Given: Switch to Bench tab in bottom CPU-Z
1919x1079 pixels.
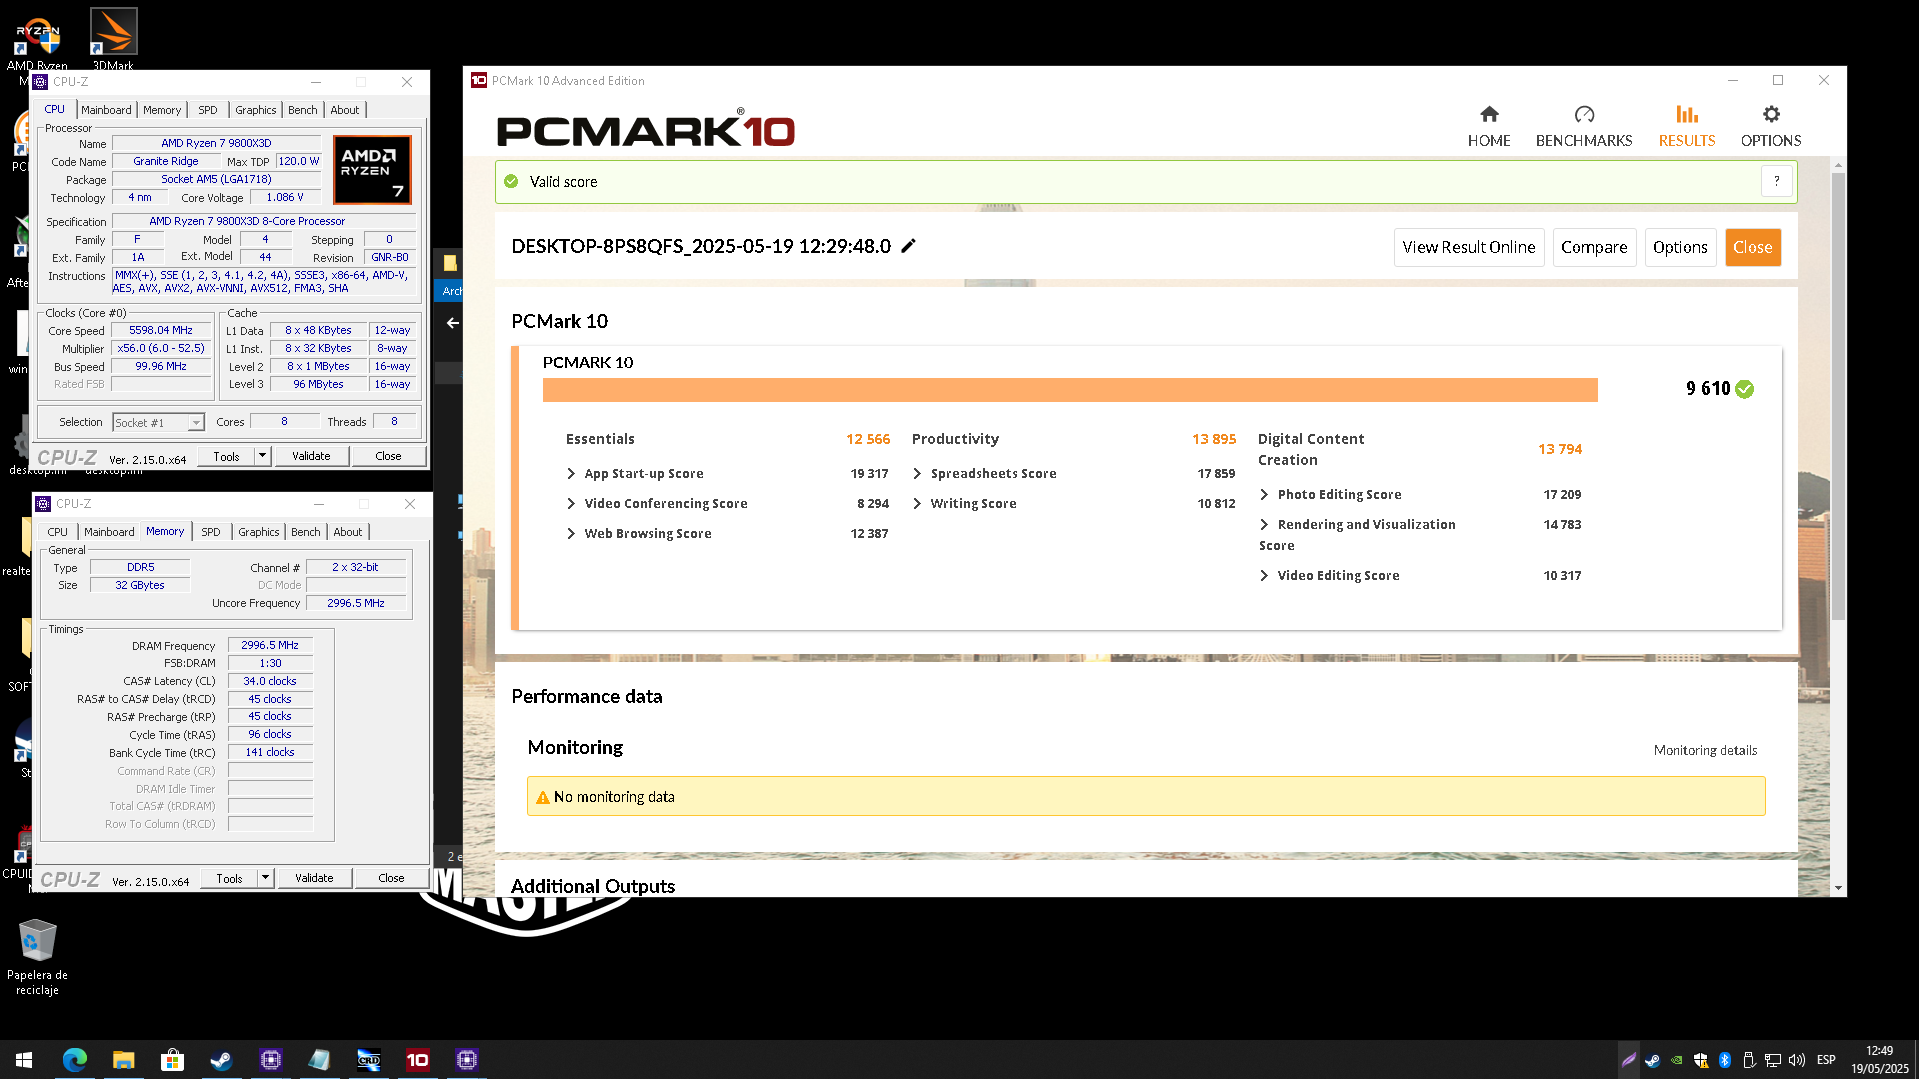Looking at the screenshot, I should point(306,532).
